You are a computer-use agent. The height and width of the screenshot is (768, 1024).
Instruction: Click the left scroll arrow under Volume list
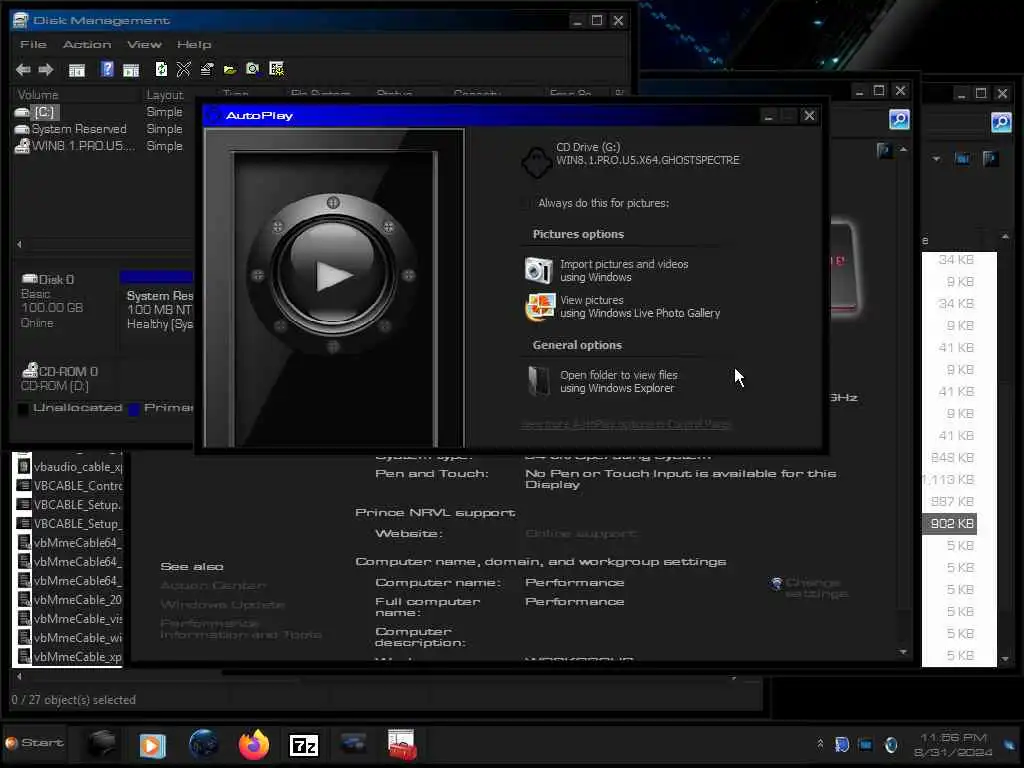(x=20, y=244)
